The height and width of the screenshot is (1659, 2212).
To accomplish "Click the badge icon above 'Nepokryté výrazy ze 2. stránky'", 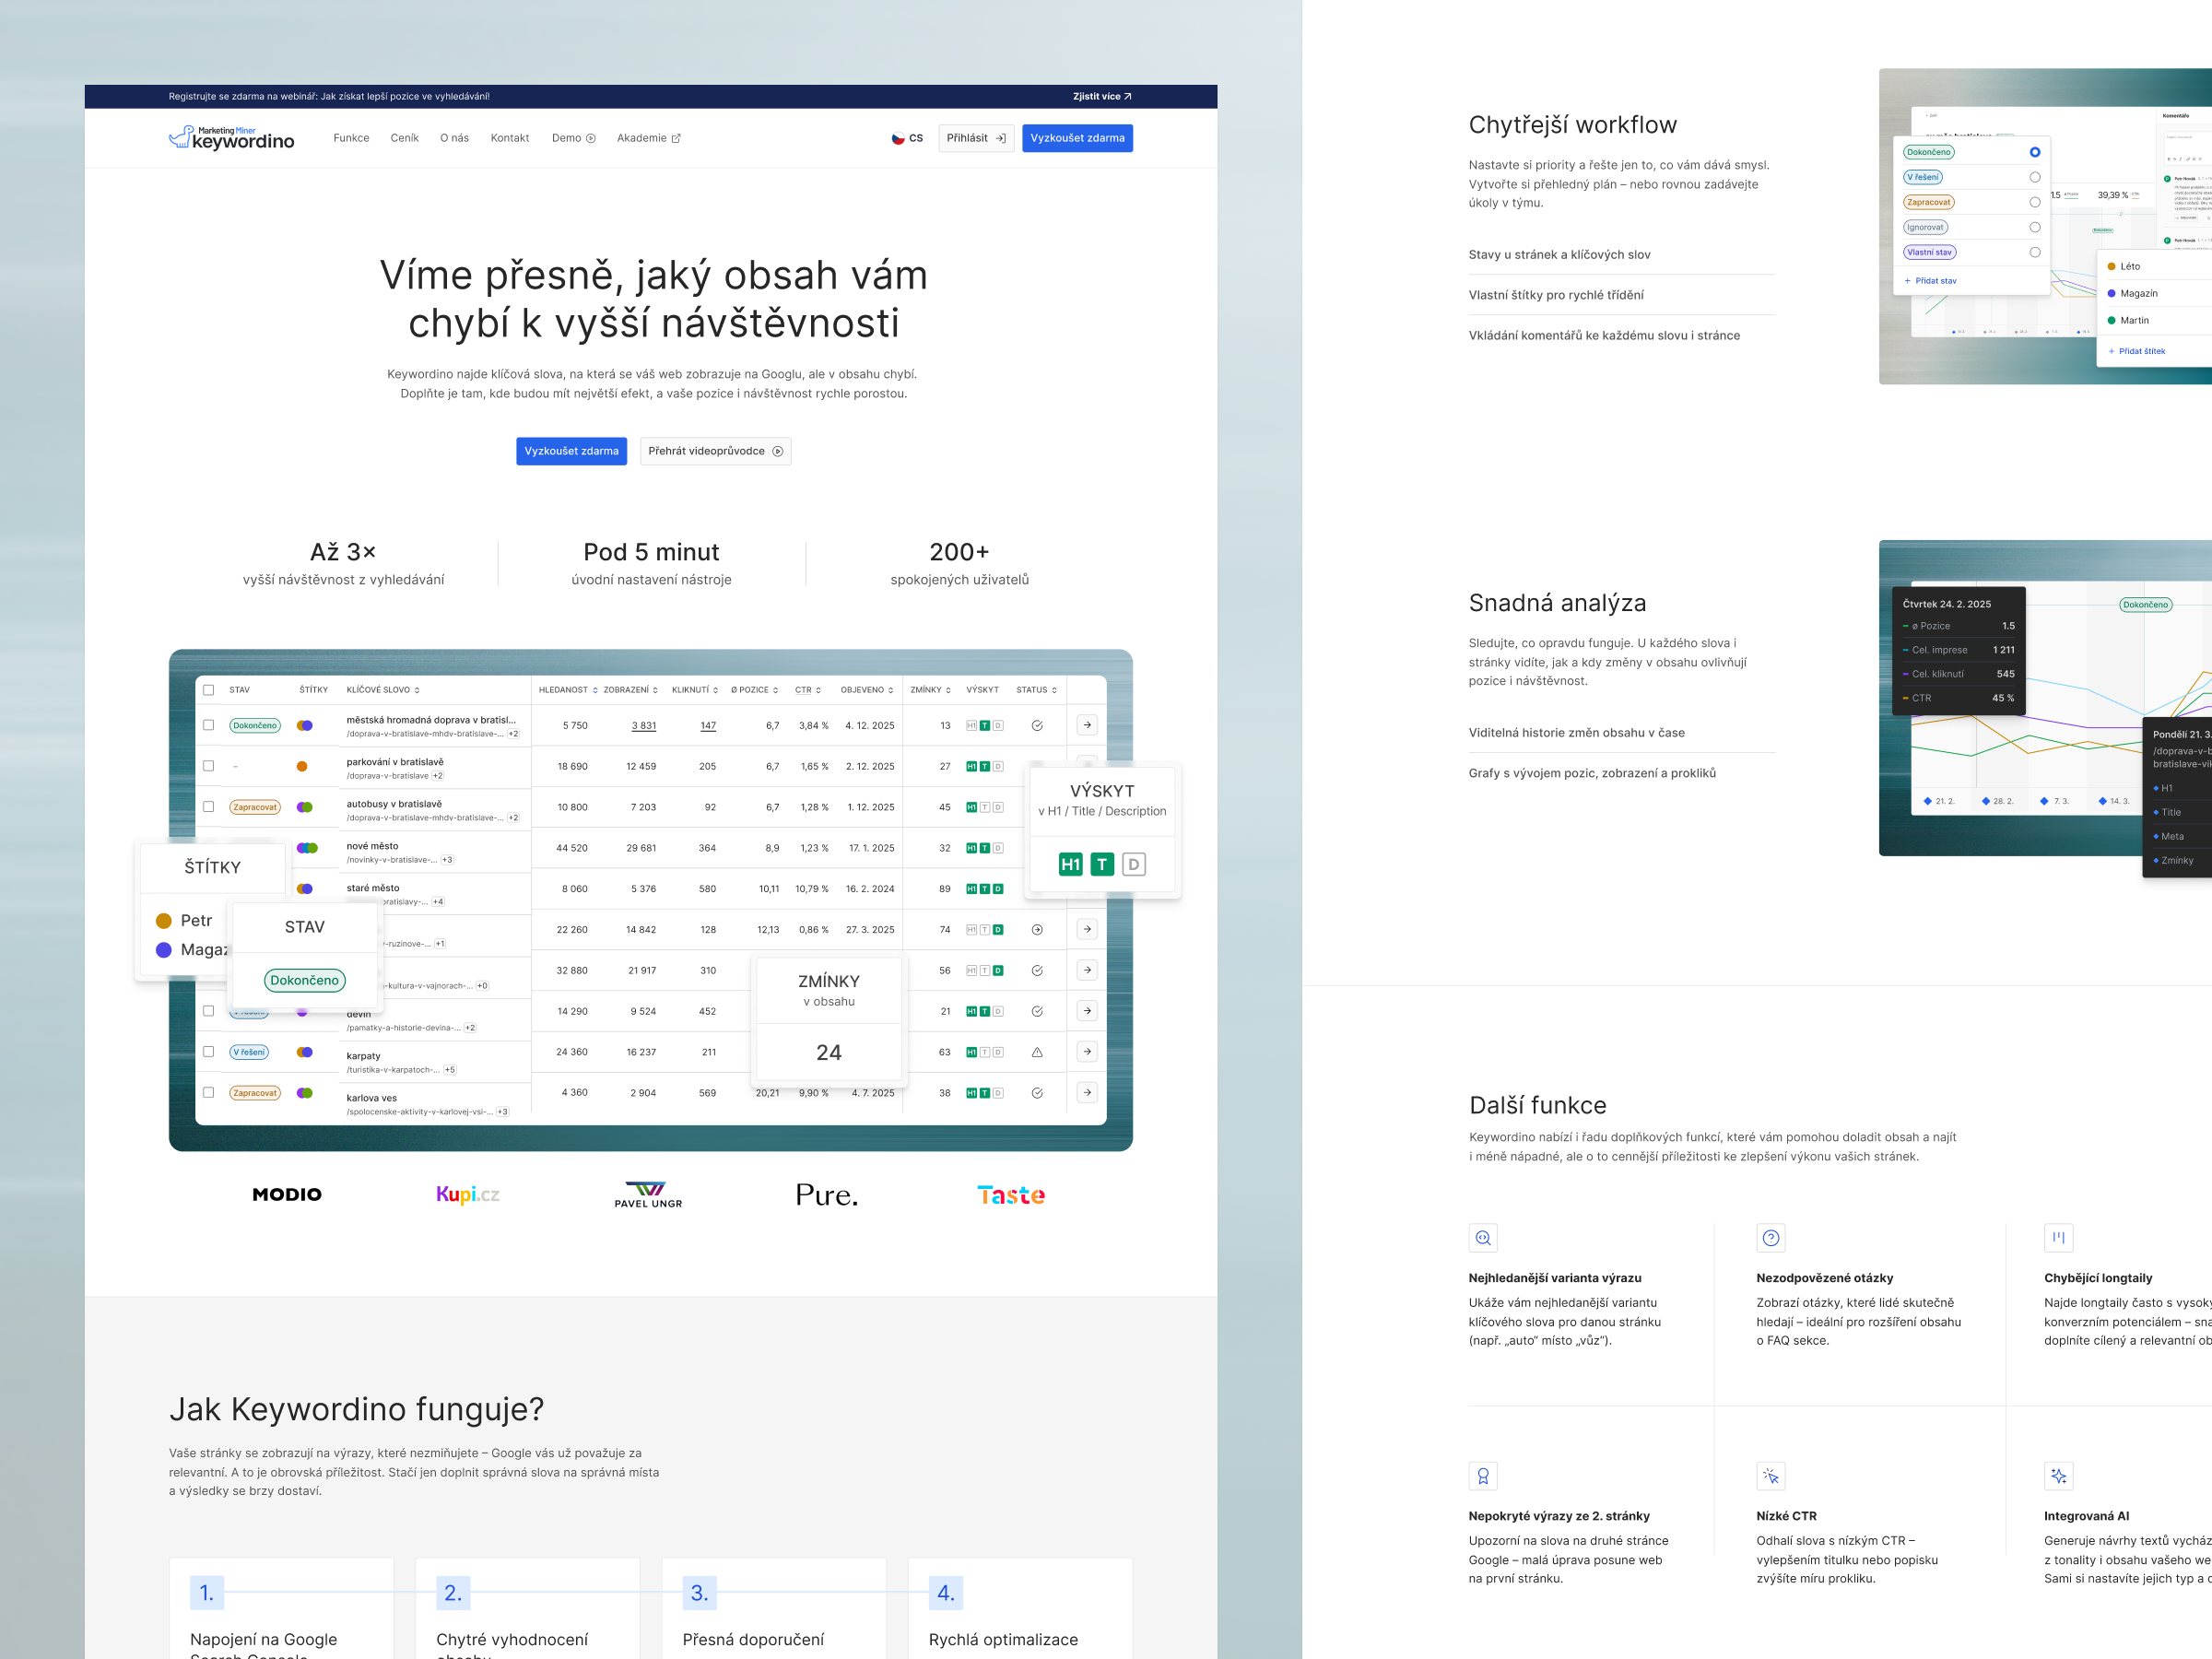I will [x=1483, y=1476].
